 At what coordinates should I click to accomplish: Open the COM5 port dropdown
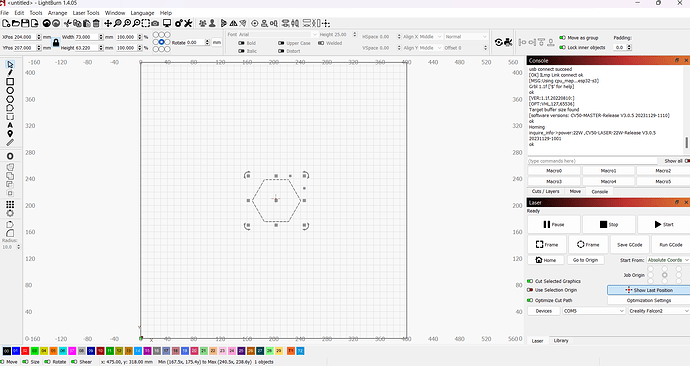pos(594,311)
